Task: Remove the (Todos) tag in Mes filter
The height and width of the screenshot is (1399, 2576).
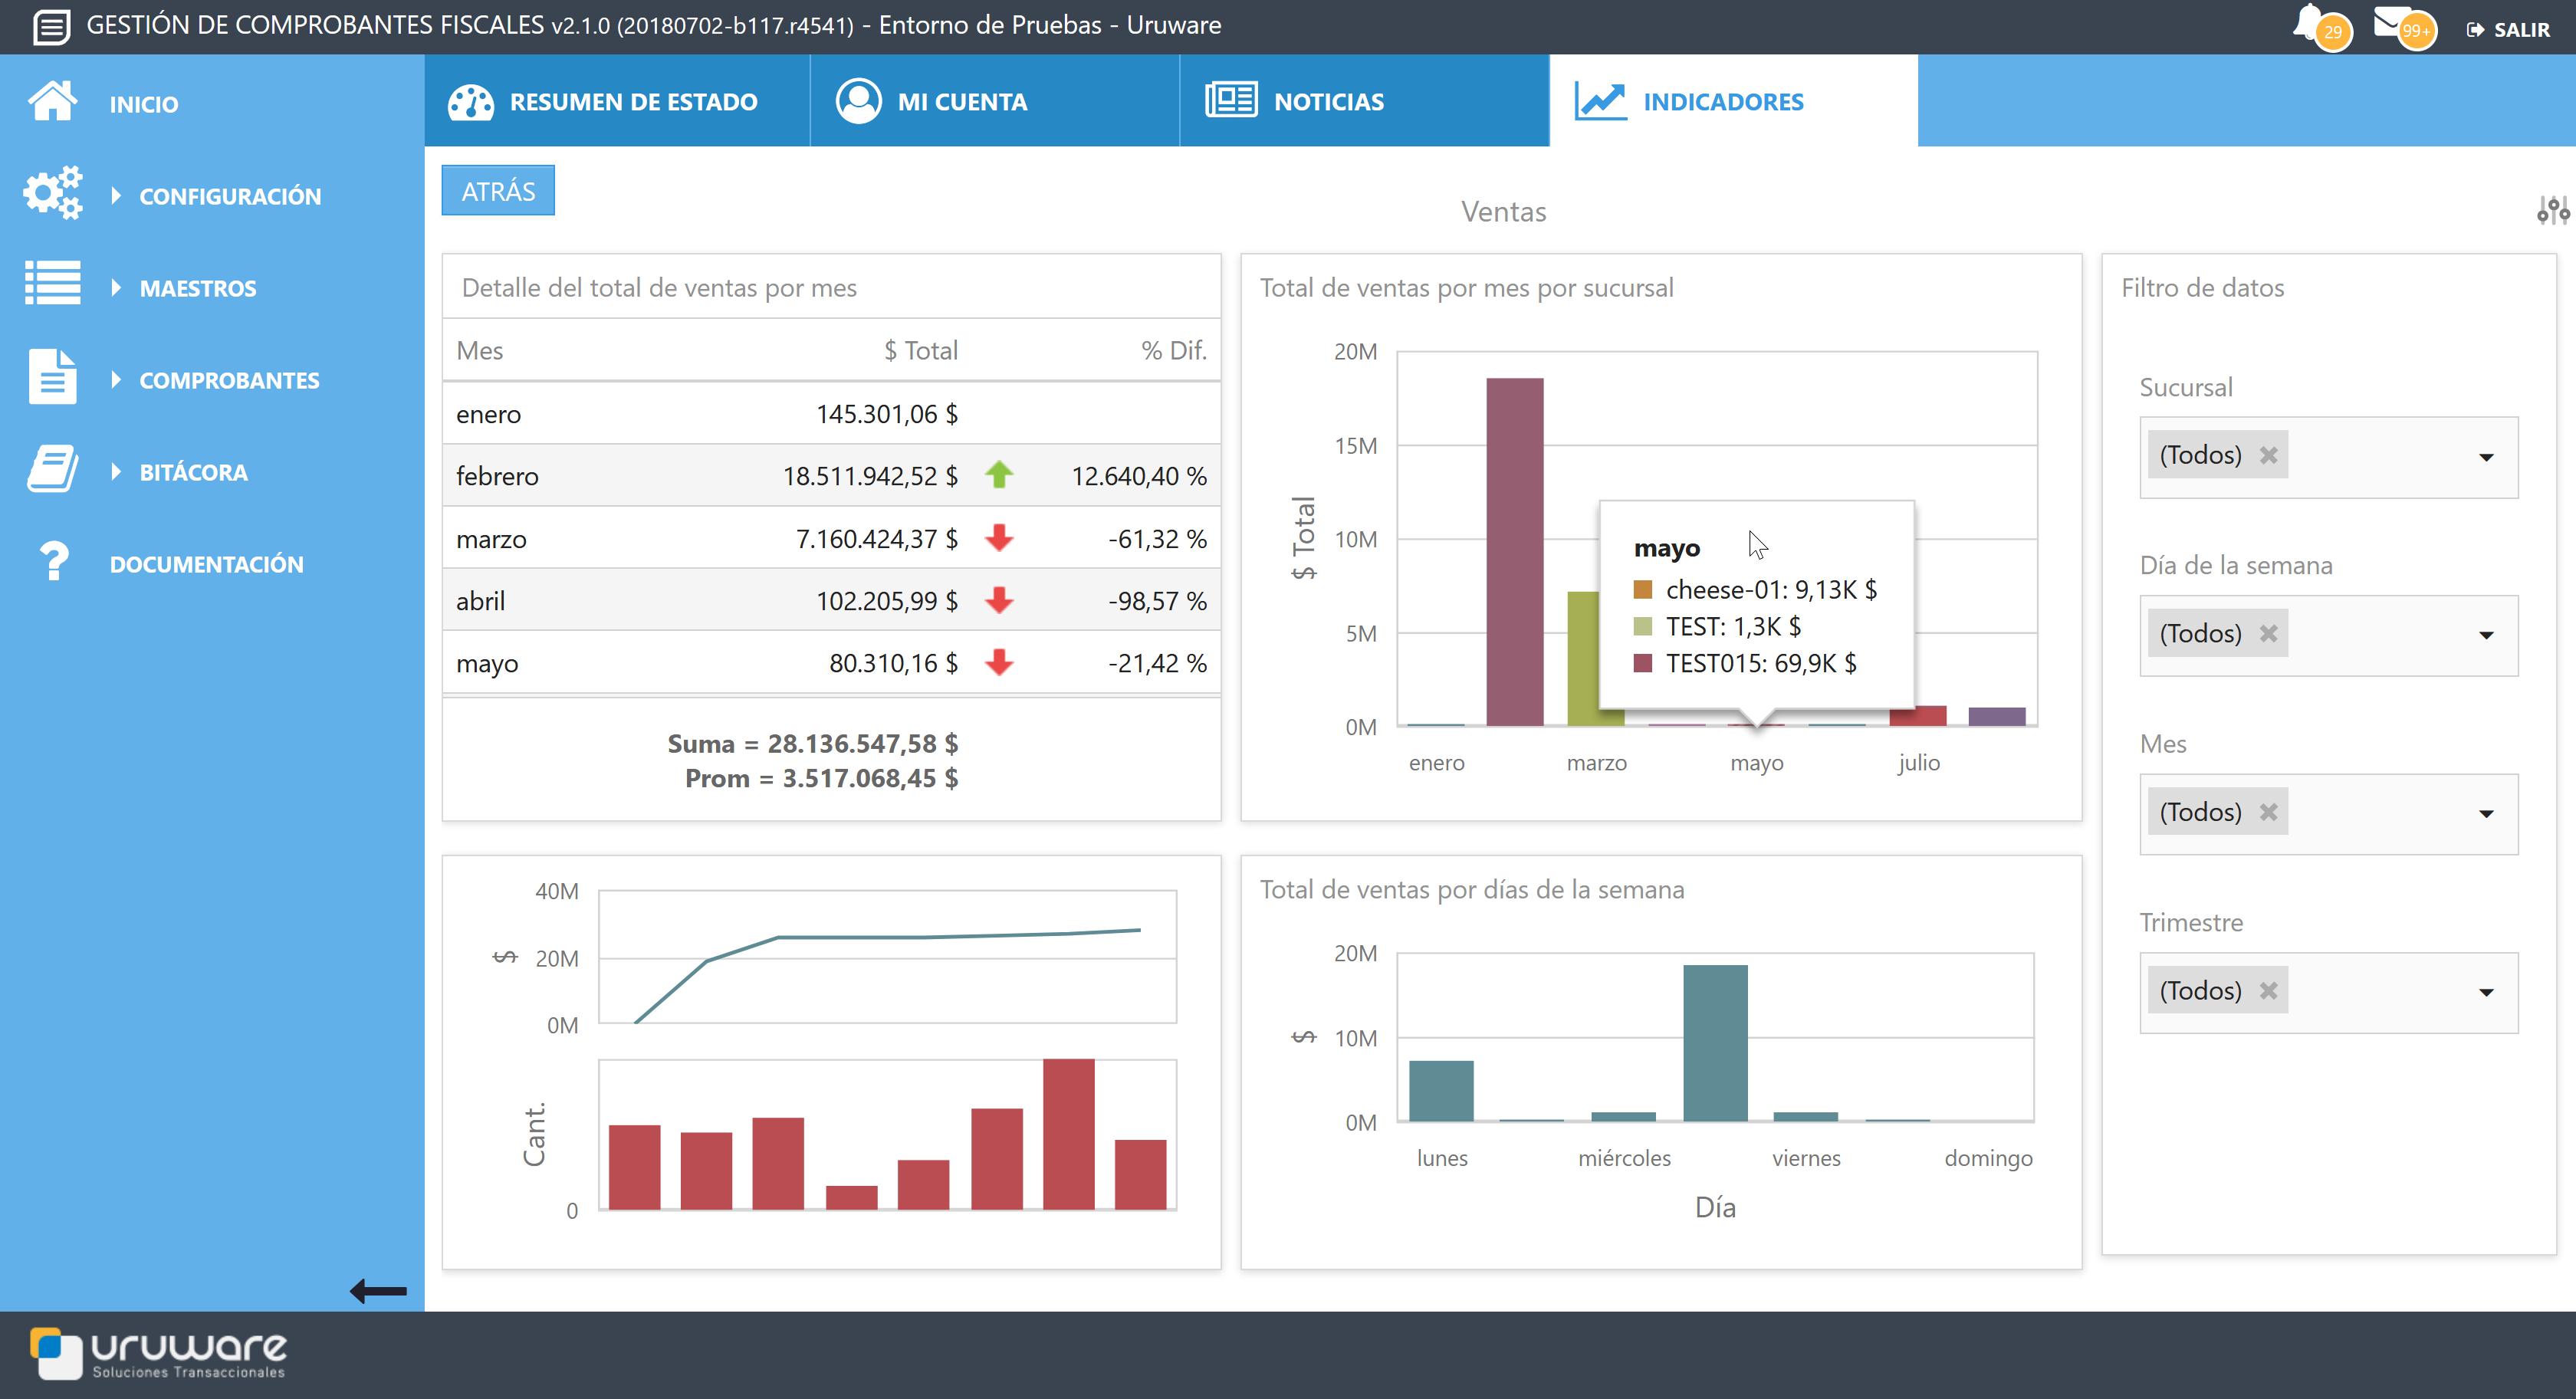Action: pyautogui.click(x=2268, y=812)
